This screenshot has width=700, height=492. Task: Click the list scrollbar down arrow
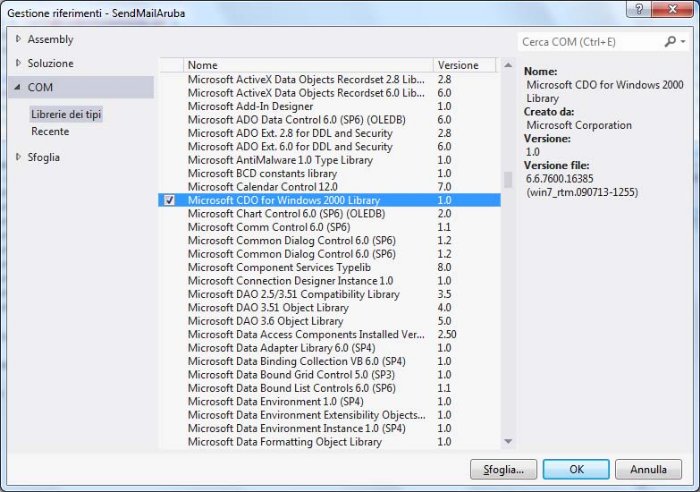coord(508,441)
